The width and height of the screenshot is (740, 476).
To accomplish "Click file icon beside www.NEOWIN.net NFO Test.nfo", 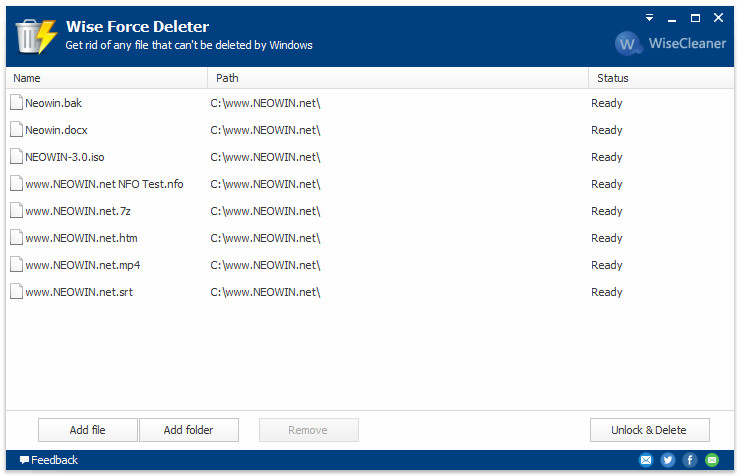I will pyautogui.click(x=17, y=183).
